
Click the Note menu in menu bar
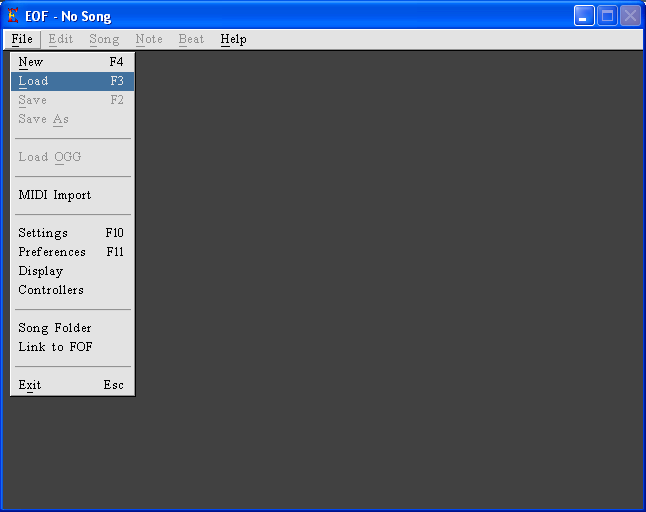tap(149, 39)
